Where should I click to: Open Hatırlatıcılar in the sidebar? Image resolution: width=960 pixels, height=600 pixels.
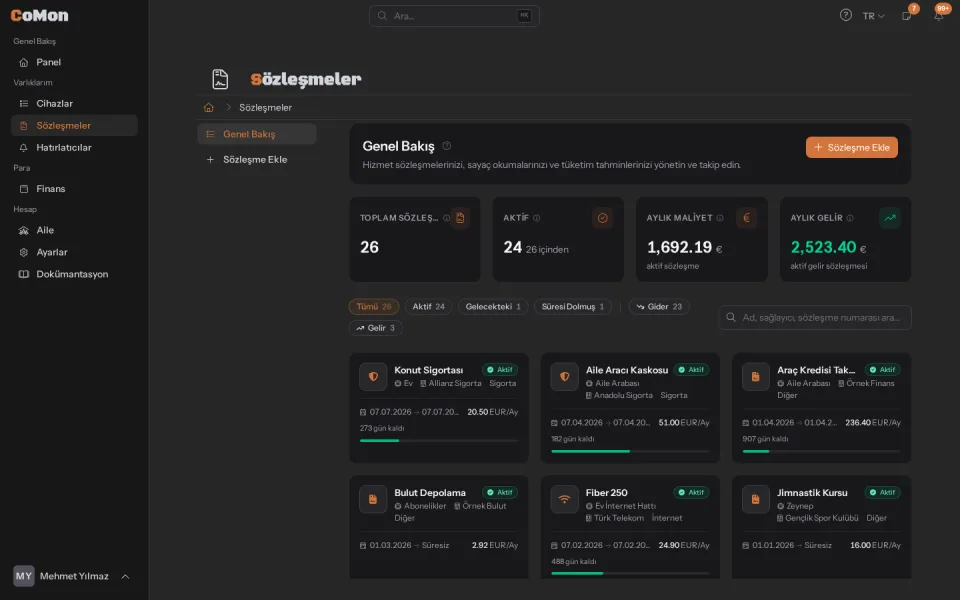[74, 148]
